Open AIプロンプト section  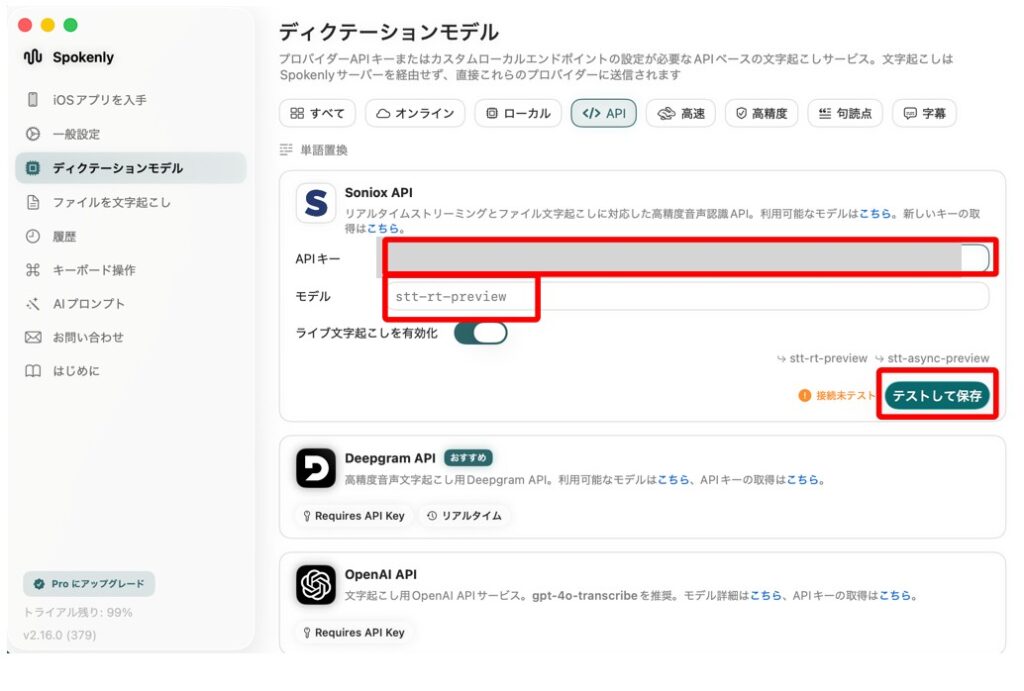[89, 304]
